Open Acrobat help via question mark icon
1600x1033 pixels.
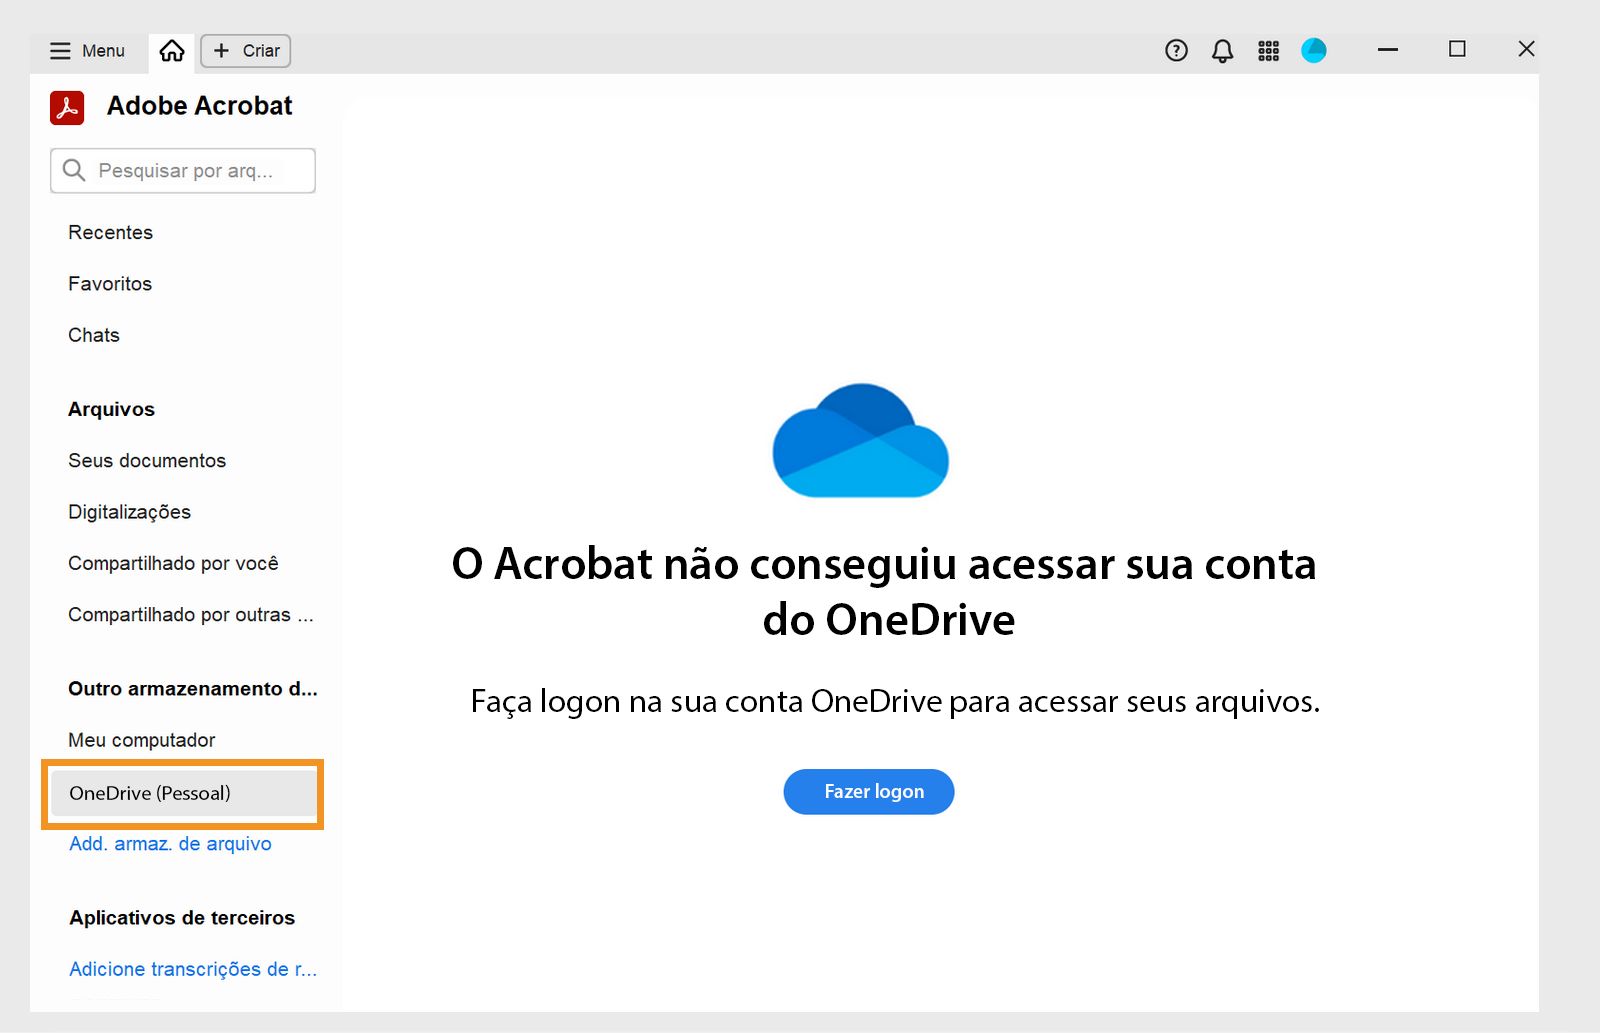tap(1176, 50)
